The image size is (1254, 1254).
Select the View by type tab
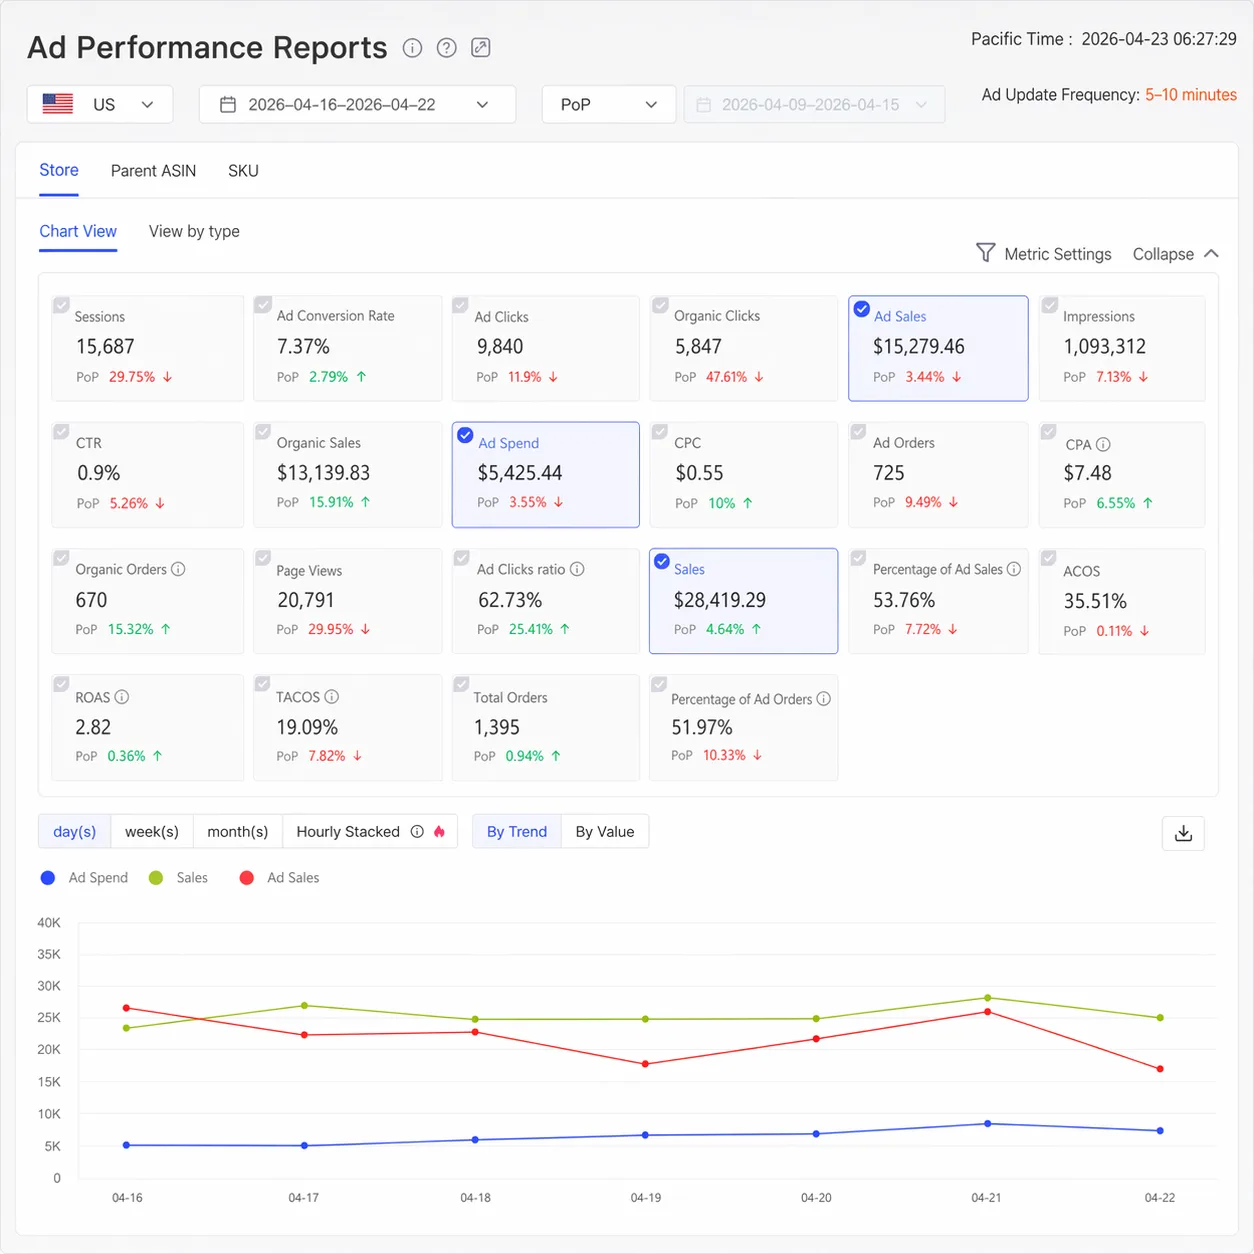pyautogui.click(x=194, y=231)
